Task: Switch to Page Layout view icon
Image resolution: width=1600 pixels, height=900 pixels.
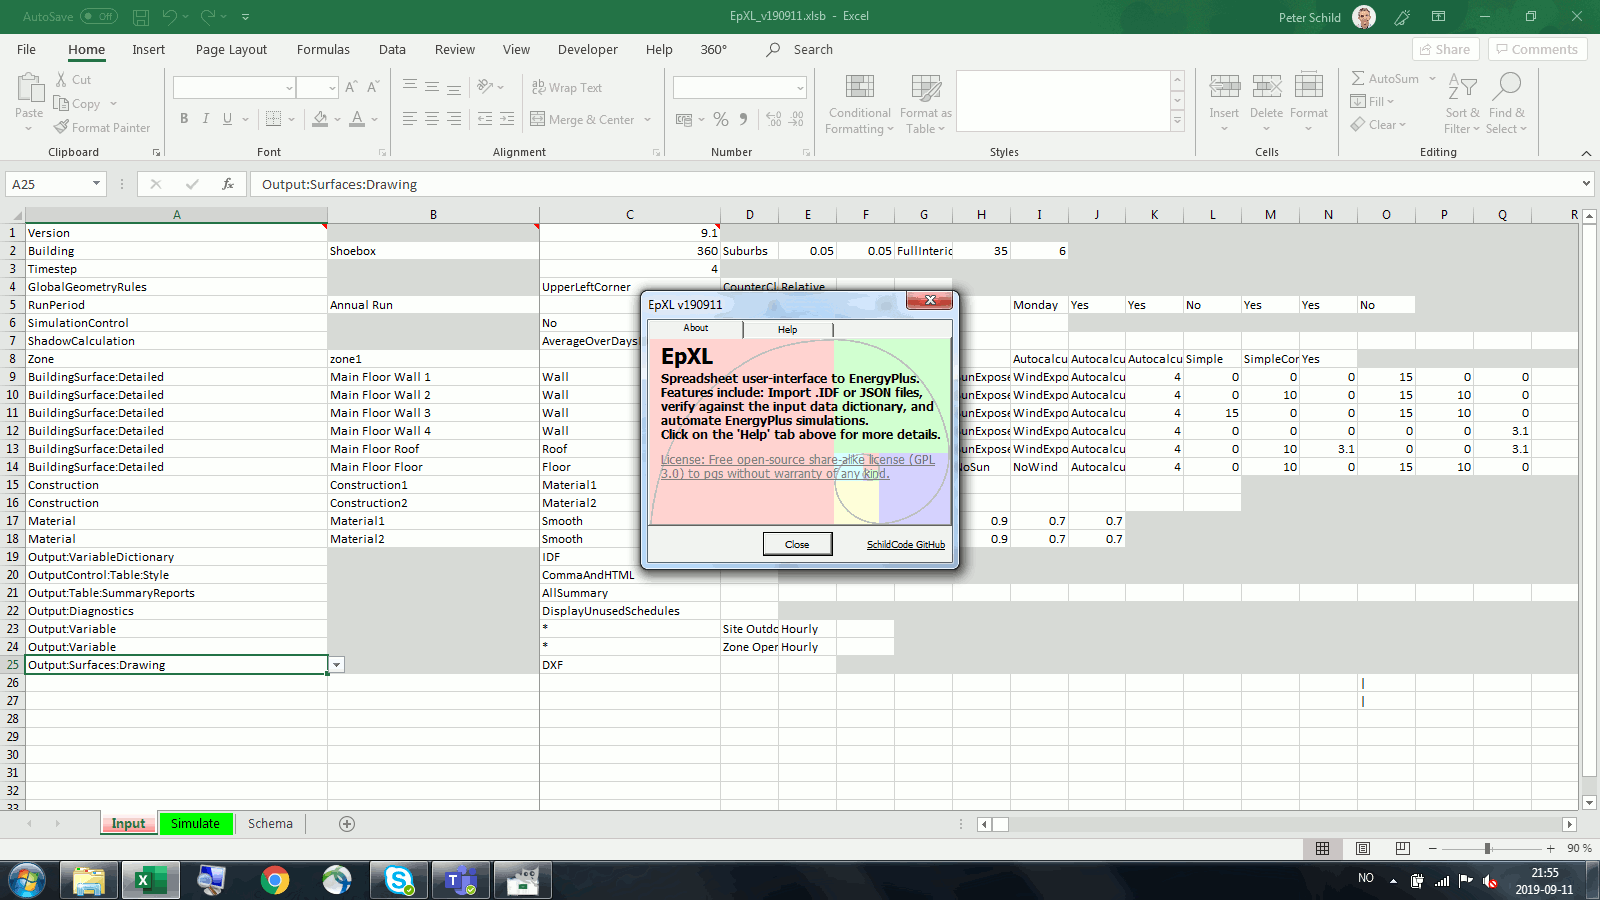Action: point(1363,848)
